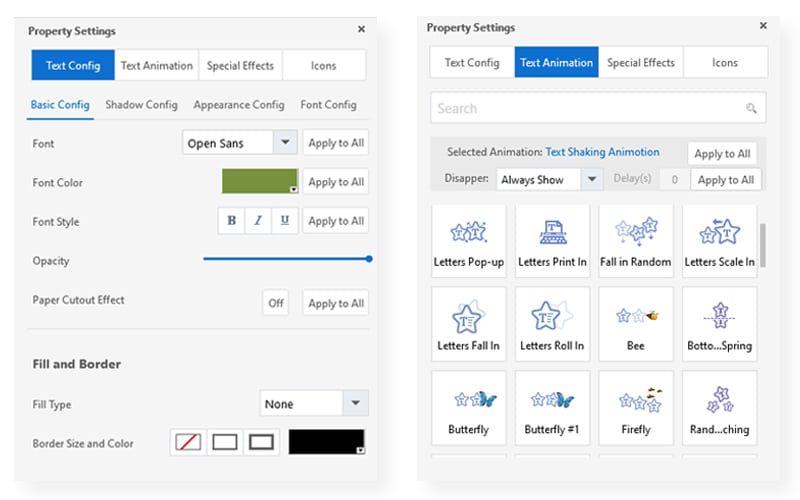This screenshot has width=800, height=500.
Task: Open the Font dropdown showing Open Sans
Action: [240, 143]
